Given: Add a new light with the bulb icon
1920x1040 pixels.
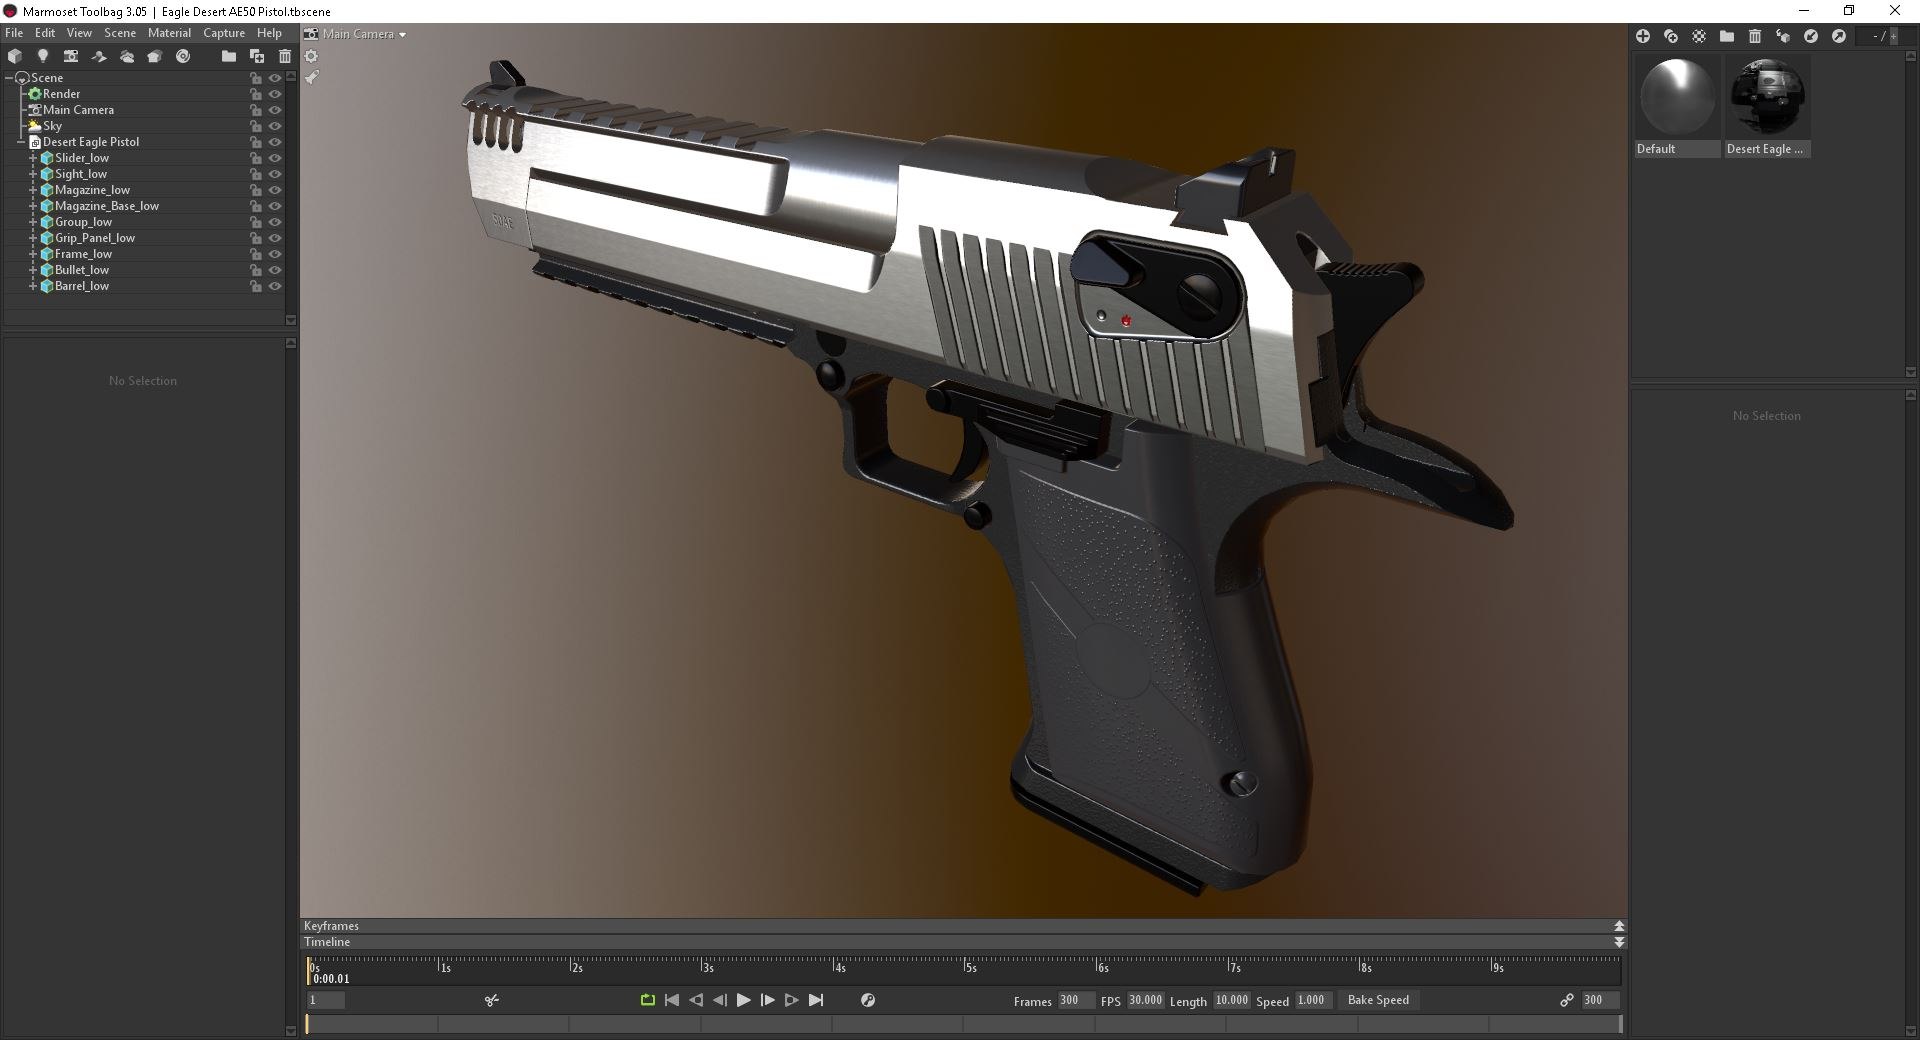Looking at the screenshot, I should tap(43, 56).
